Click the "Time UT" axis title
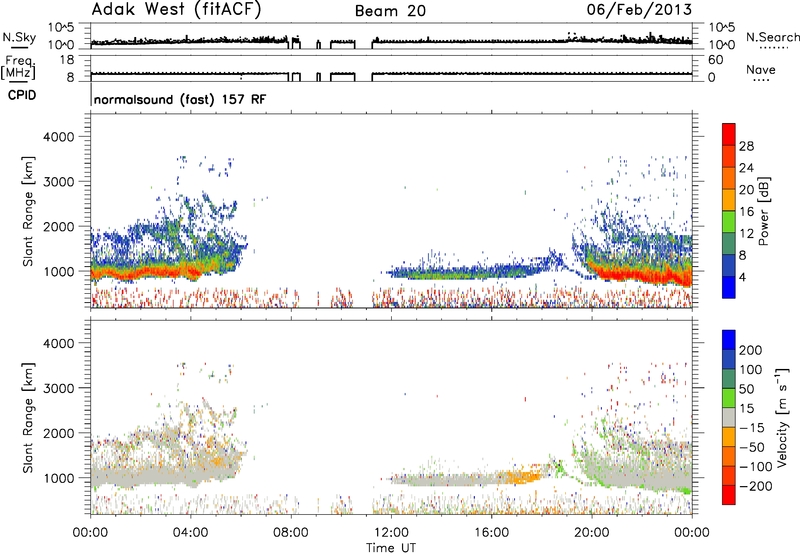This screenshot has height=554, width=800. (391, 548)
